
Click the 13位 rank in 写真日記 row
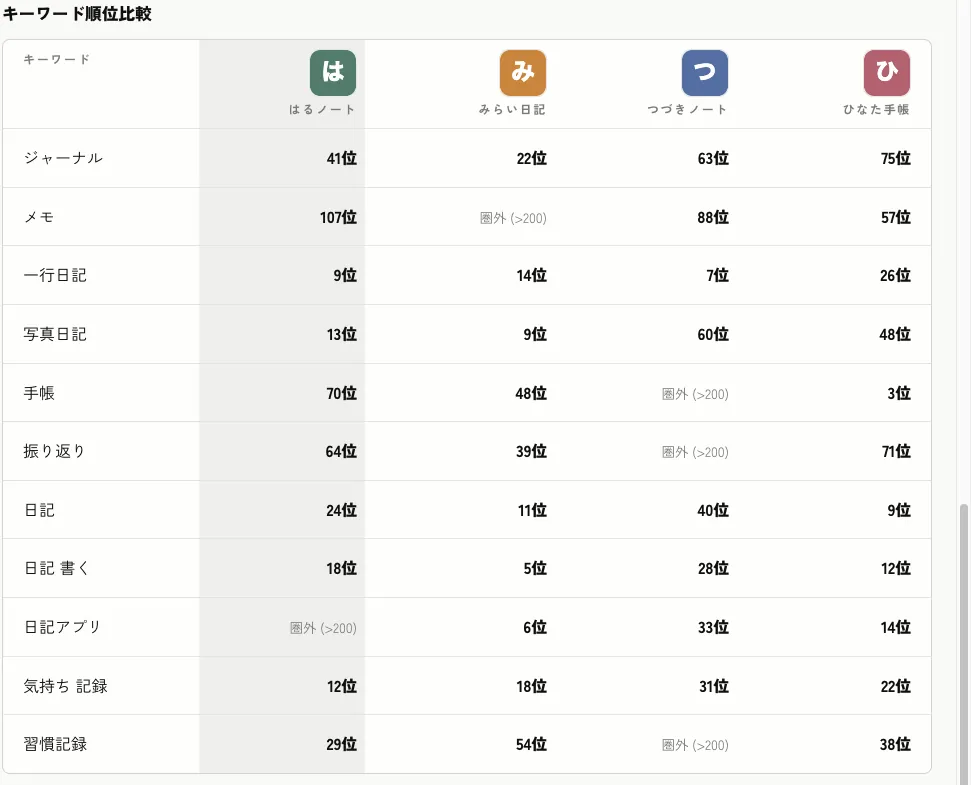click(342, 334)
